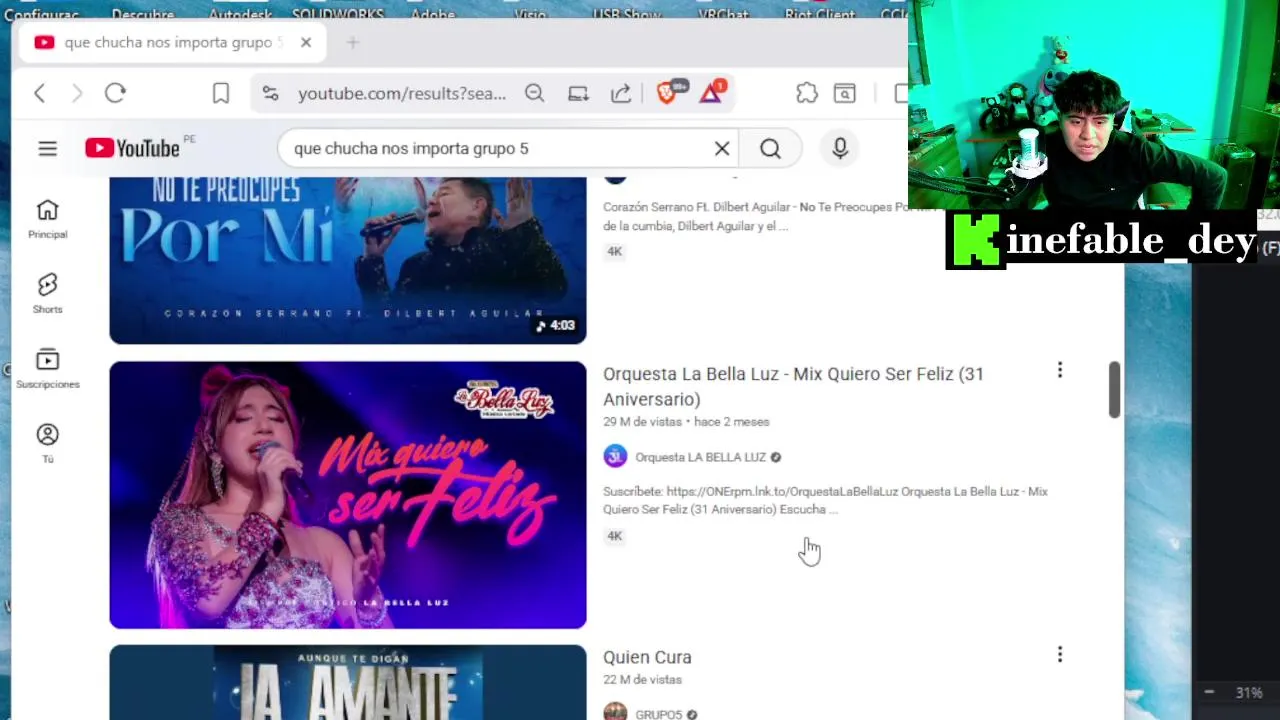The height and width of the screenshot is (720, 1280).
Task: Open Brave Shields lion icon
Action: (x=669, y=92)
